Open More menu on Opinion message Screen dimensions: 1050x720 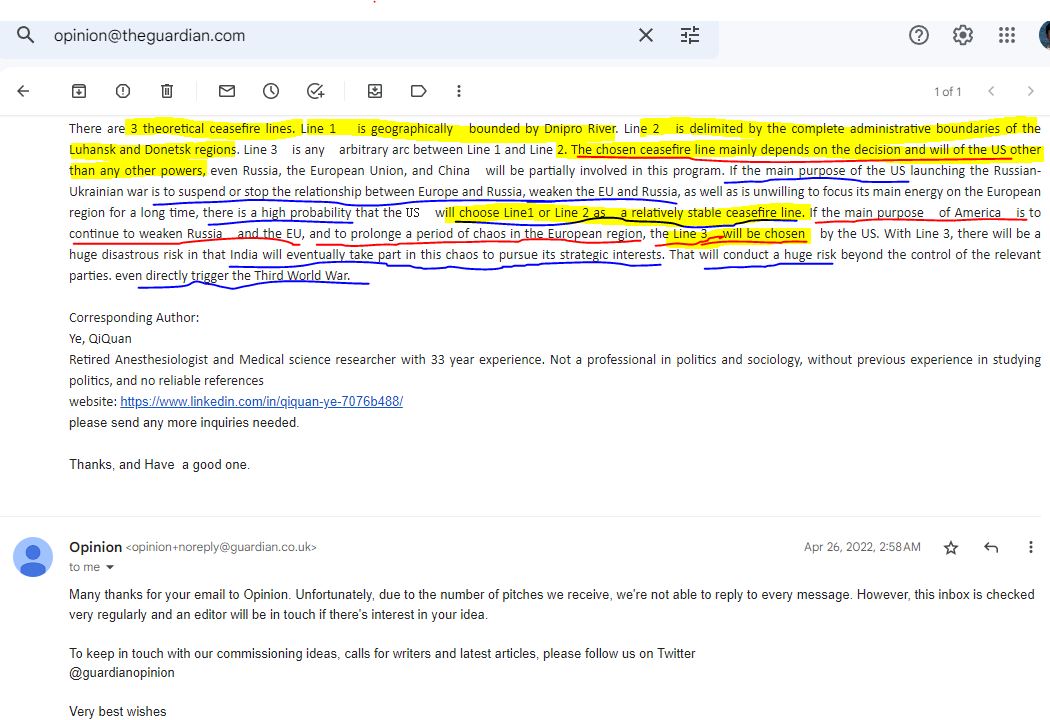click(x=1031, y=548)
